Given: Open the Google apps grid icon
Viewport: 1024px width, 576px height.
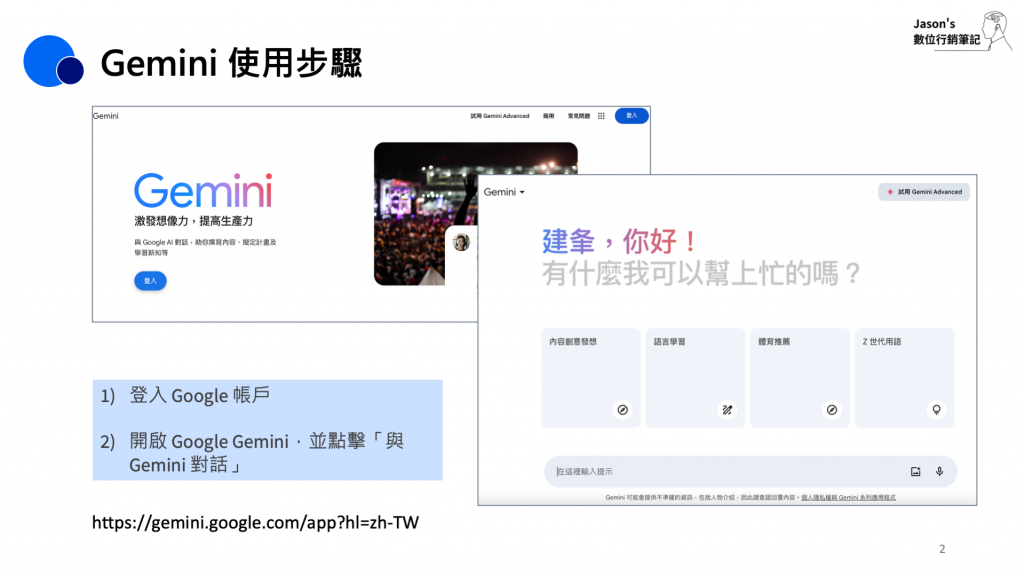Looking at the screenshot, I should pos(601,116).
